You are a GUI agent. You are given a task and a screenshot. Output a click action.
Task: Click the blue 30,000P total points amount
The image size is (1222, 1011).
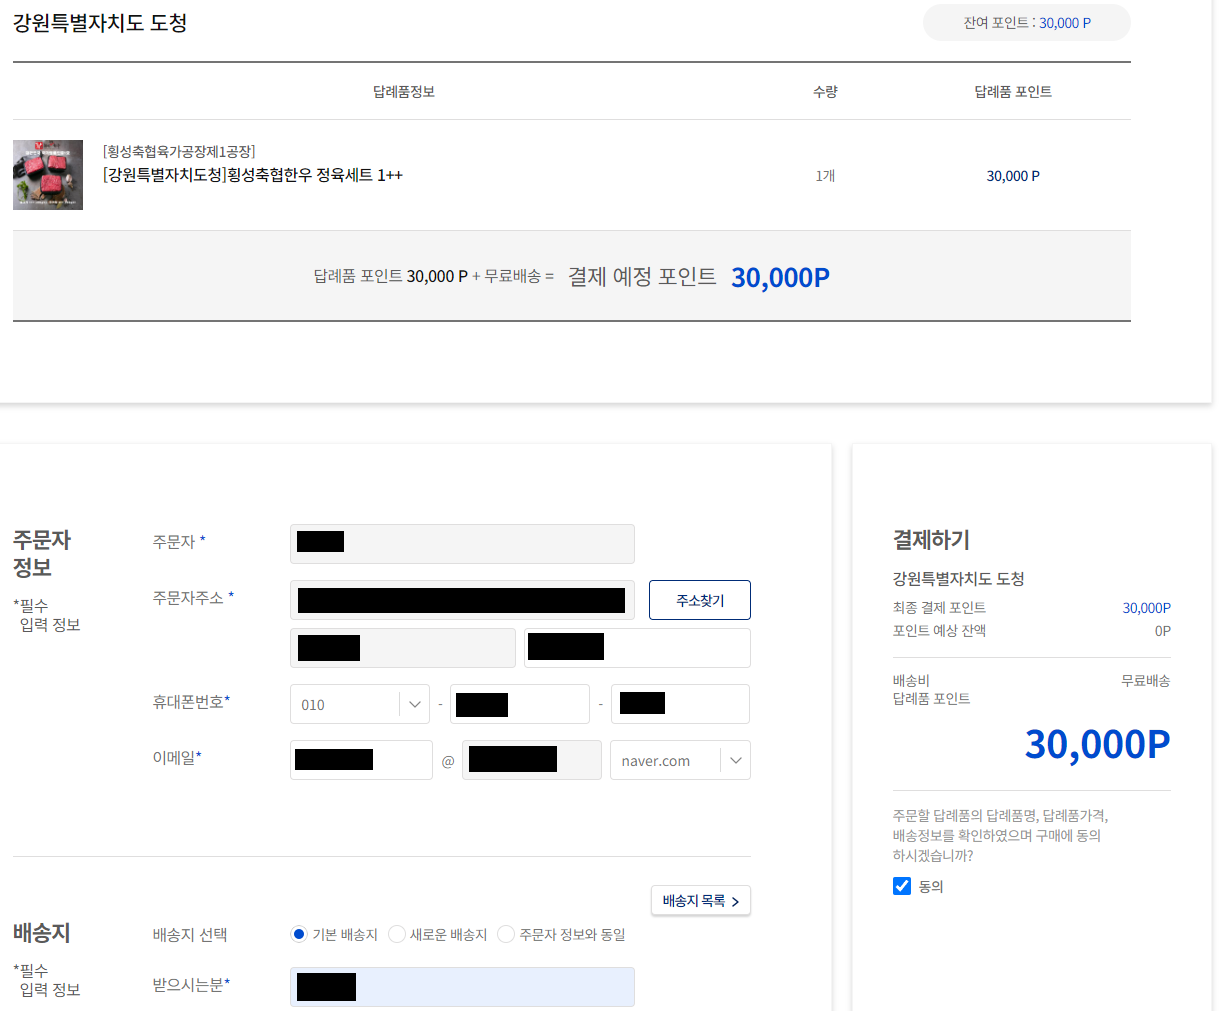click(x=1096, y=743)
